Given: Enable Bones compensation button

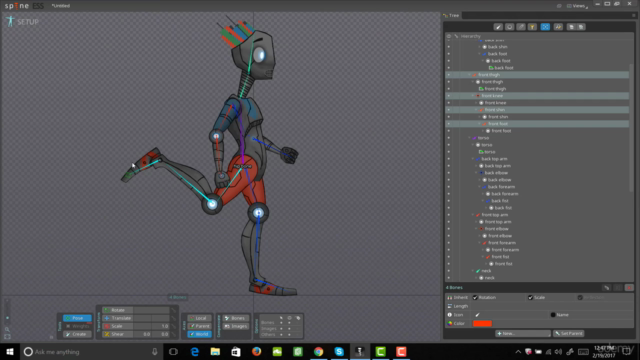Looking at the screenshot, I should click(236, 318).
